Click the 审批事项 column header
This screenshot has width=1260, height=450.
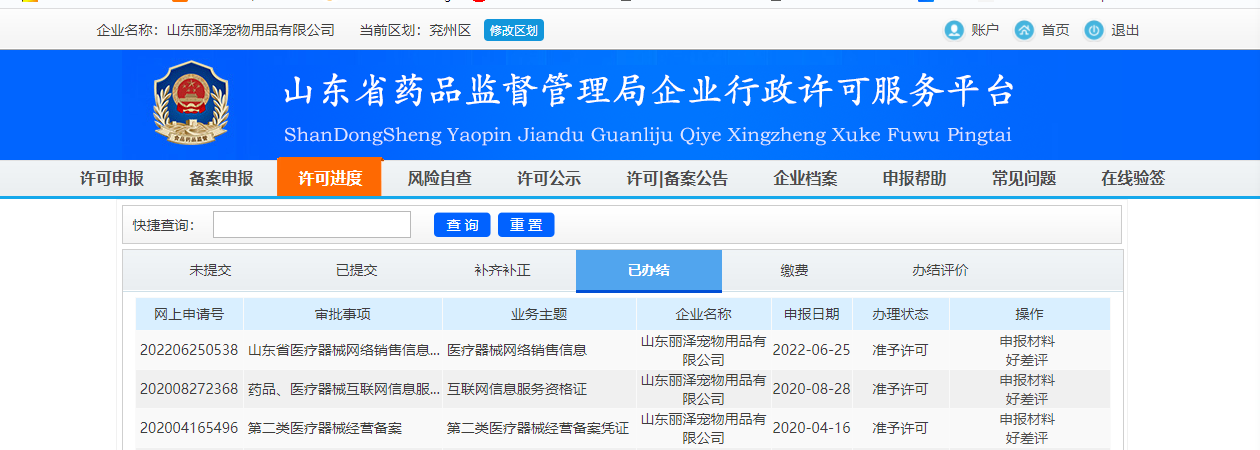343,314
